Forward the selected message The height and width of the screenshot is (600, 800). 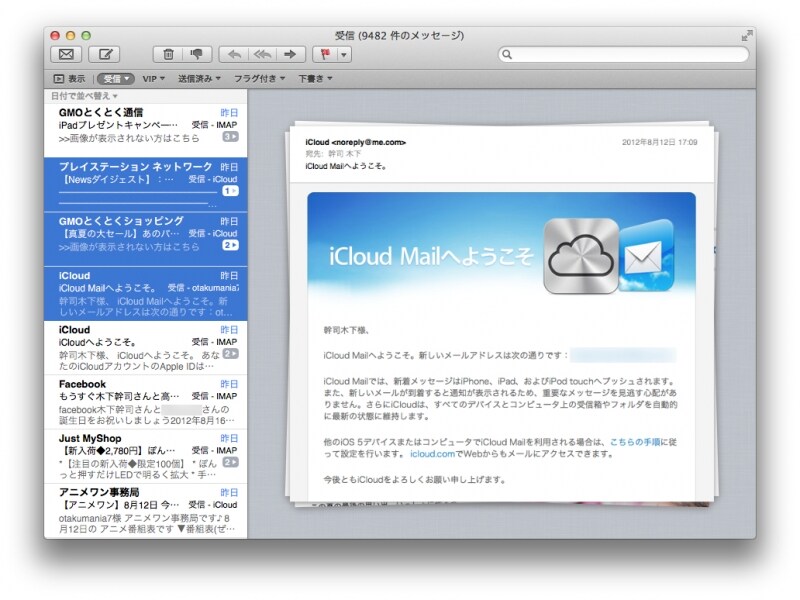pyautogui.click(x=290, y=55)
